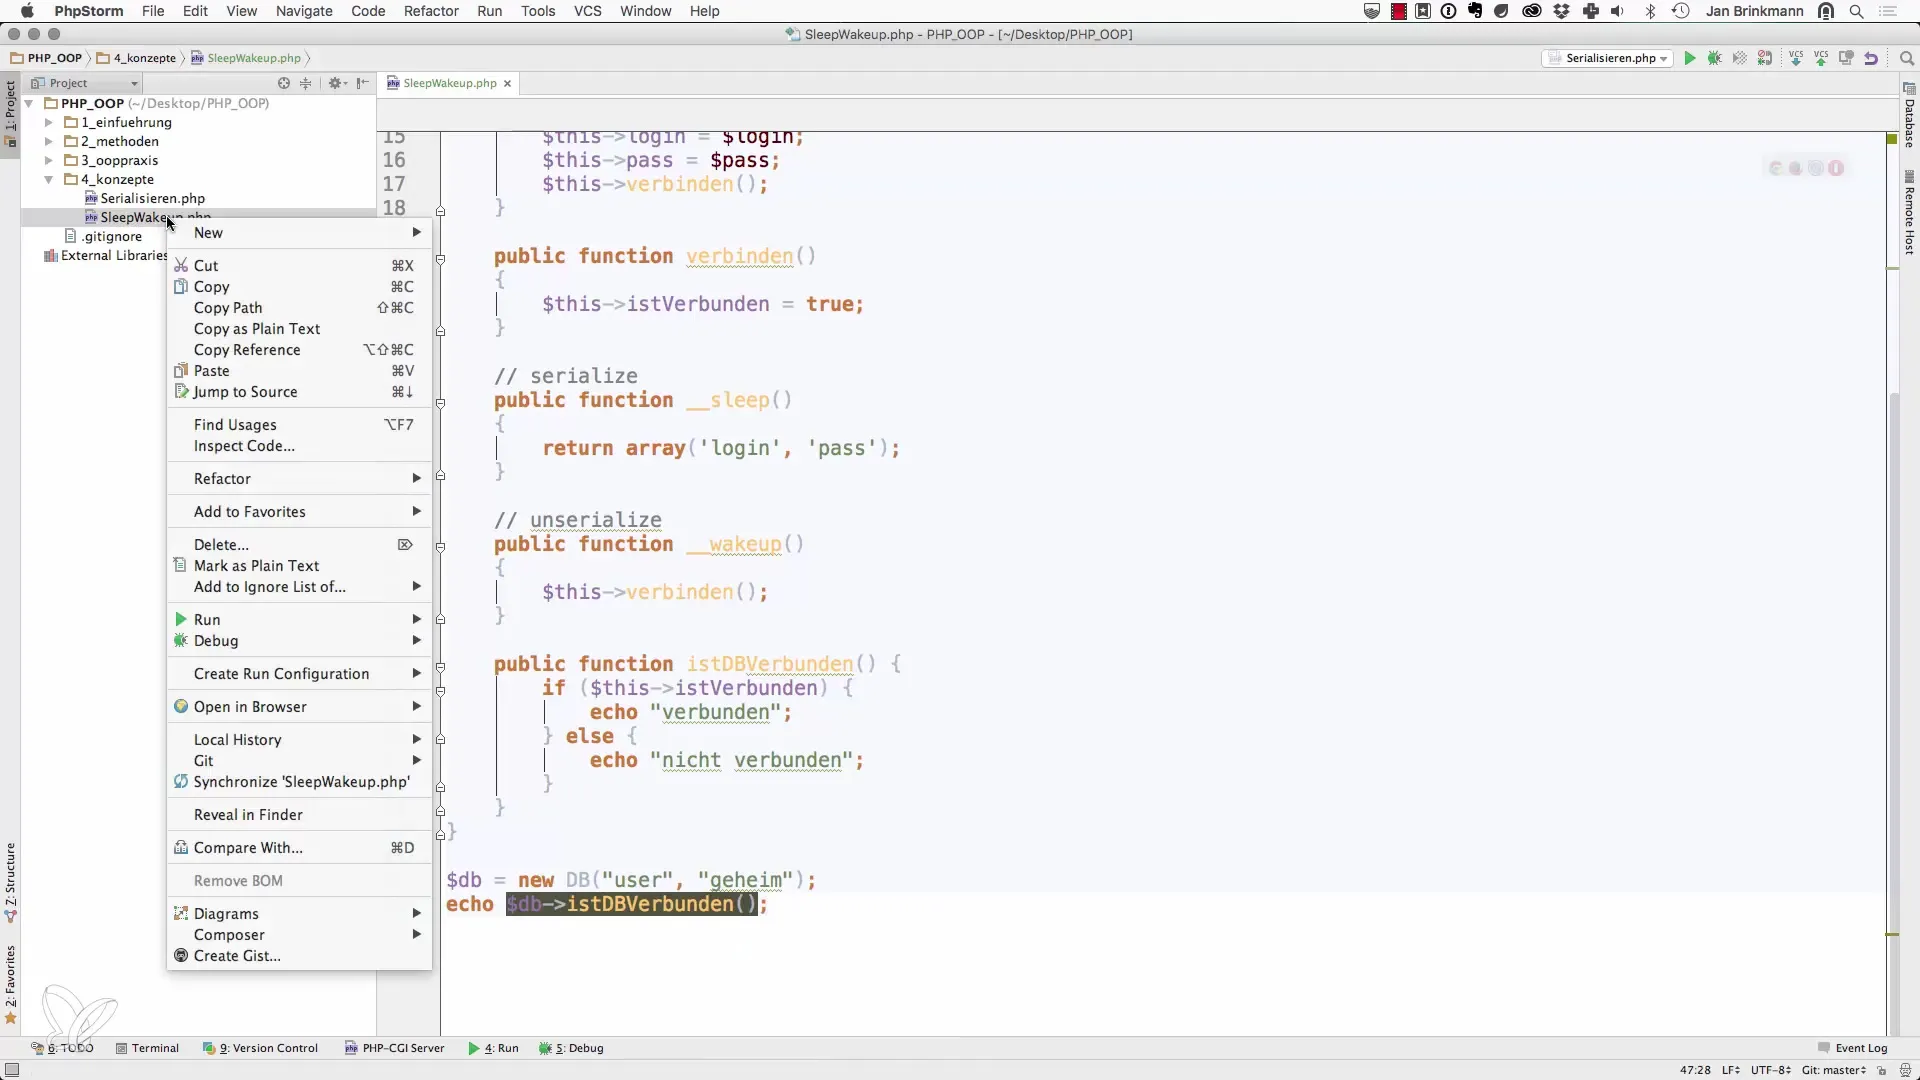The image size is (1920, 1080).
Task: Click the tool window quick access corner icon
Action: [x=12, y=1070]
